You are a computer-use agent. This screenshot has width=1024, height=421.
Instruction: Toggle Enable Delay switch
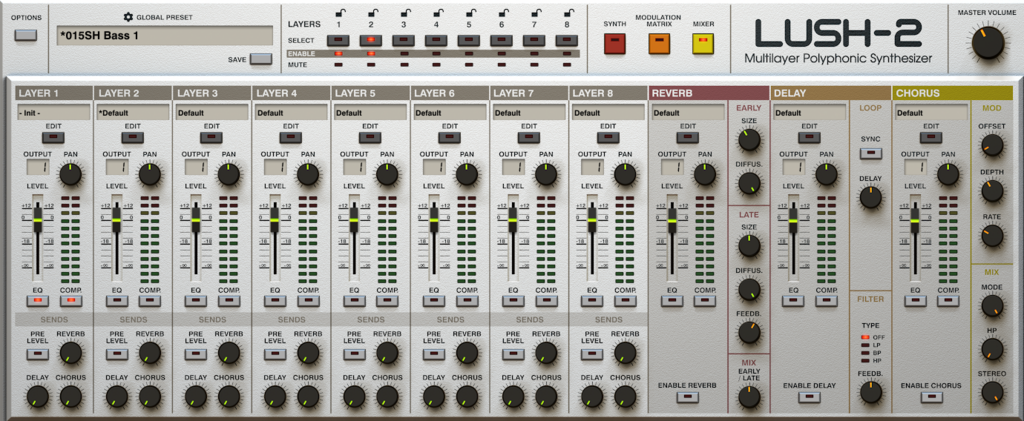(x=808, y=397)
